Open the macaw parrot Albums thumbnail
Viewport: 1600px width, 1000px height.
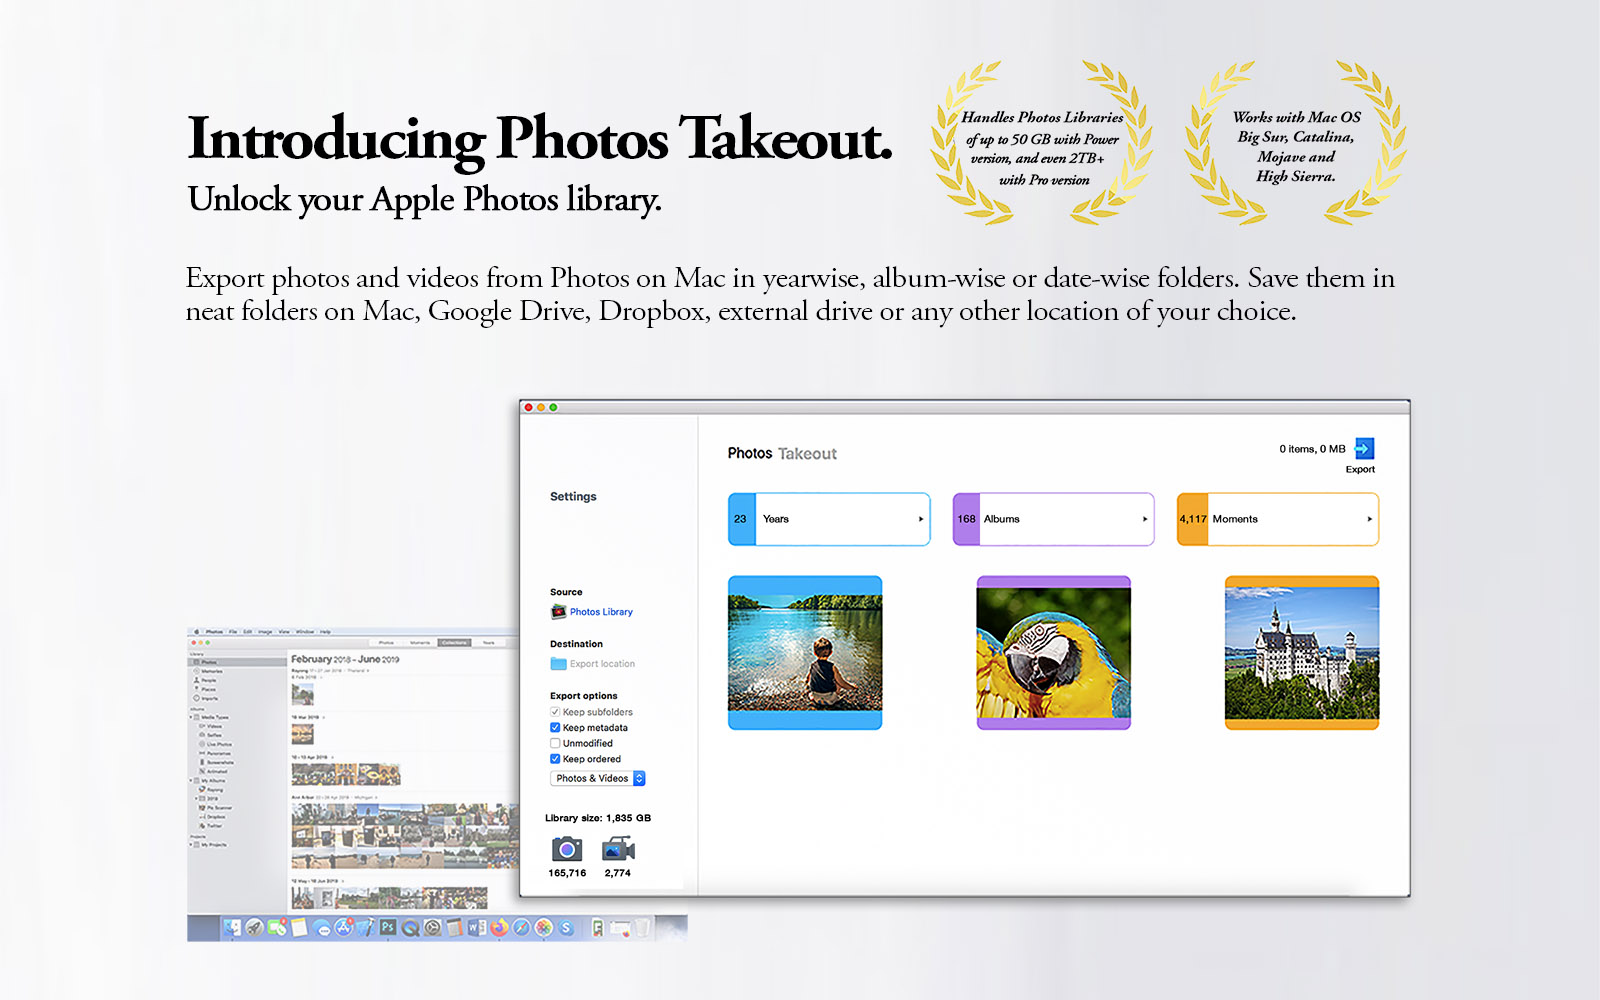pyautogui.click(x=1053, y=652)
